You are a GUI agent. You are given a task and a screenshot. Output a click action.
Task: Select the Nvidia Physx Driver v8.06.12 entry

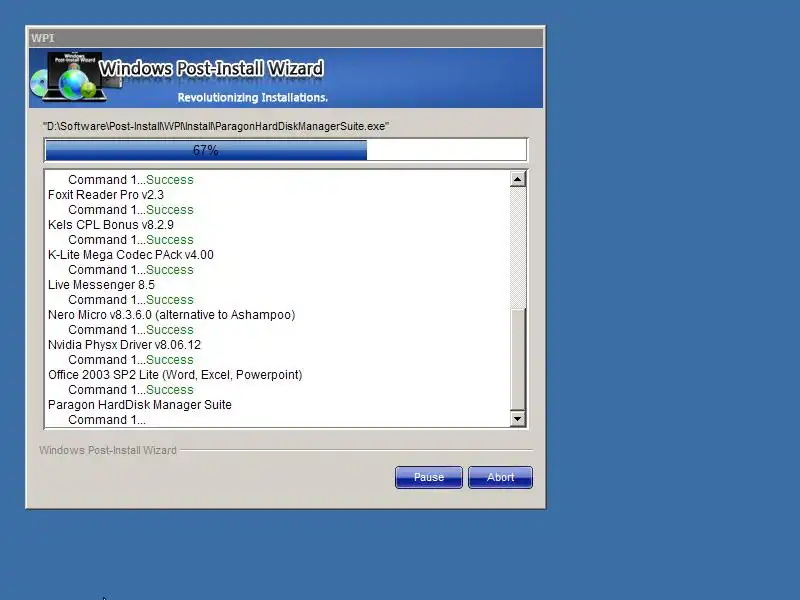pos(124,345)
